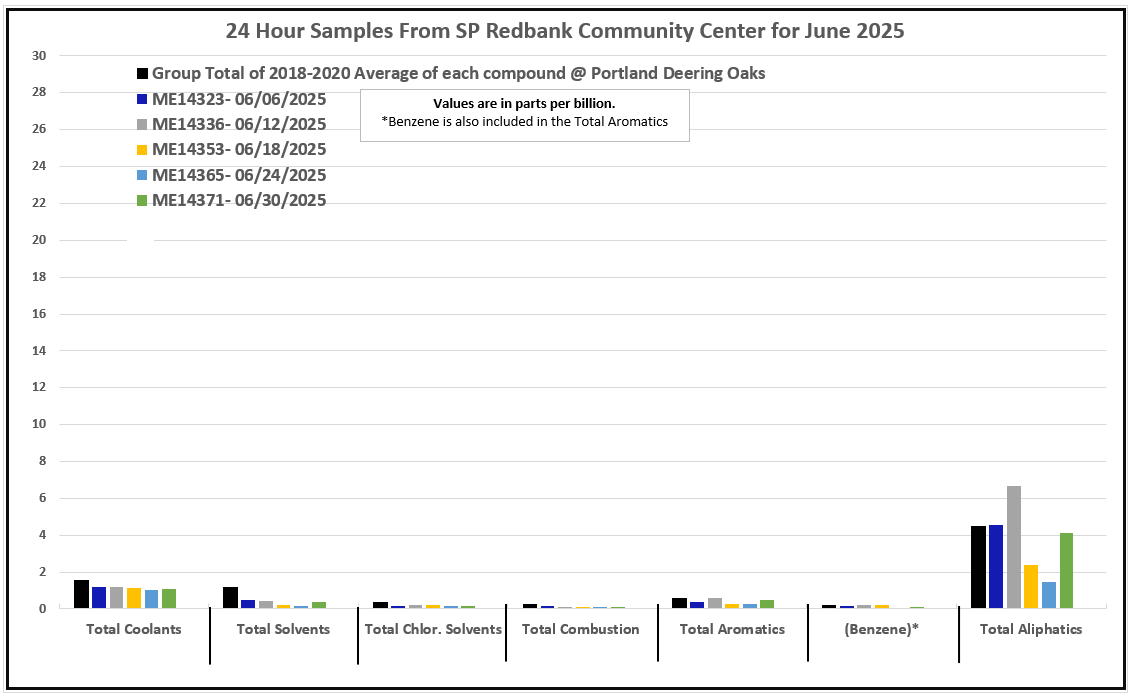Select the 'Values are in parts per billion' text box
The width and height of the screenshot is (1132, 695).
524,113
